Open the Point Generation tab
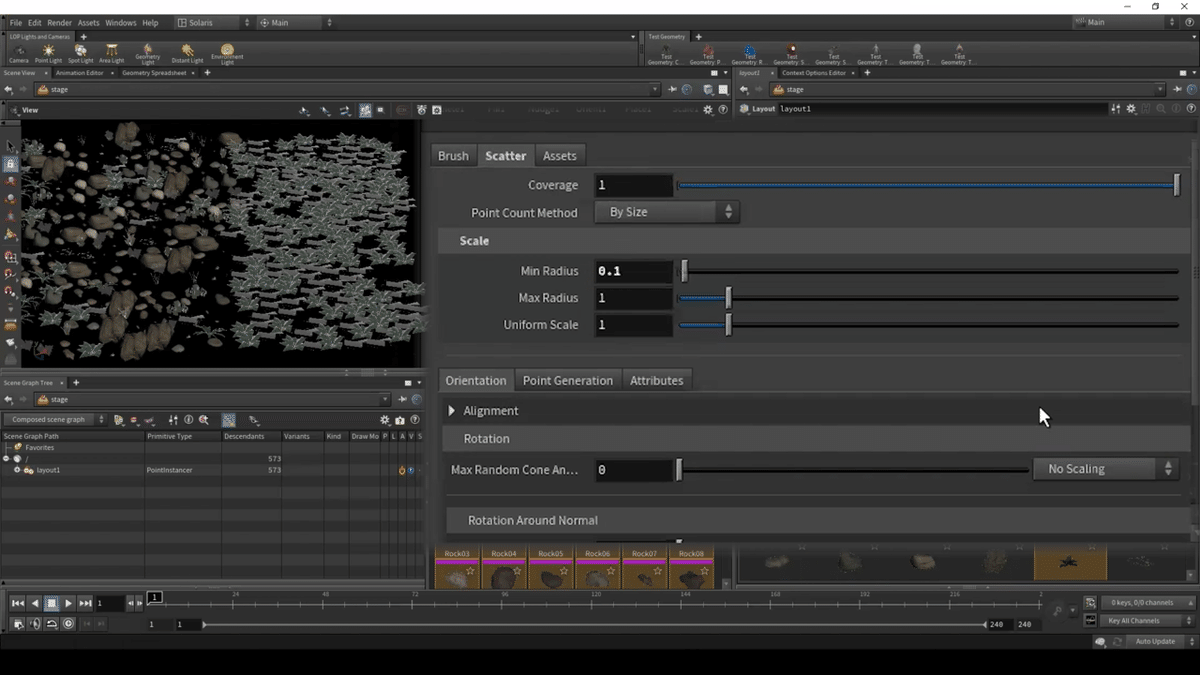 [x=567, y=380]
